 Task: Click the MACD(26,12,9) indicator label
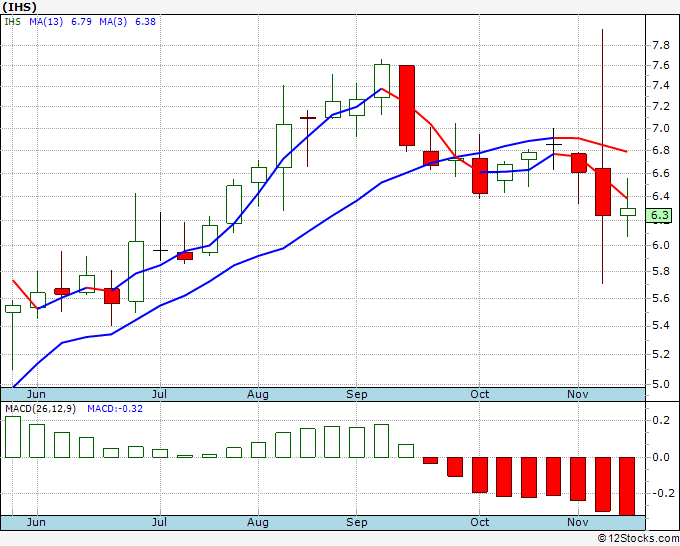40,409
